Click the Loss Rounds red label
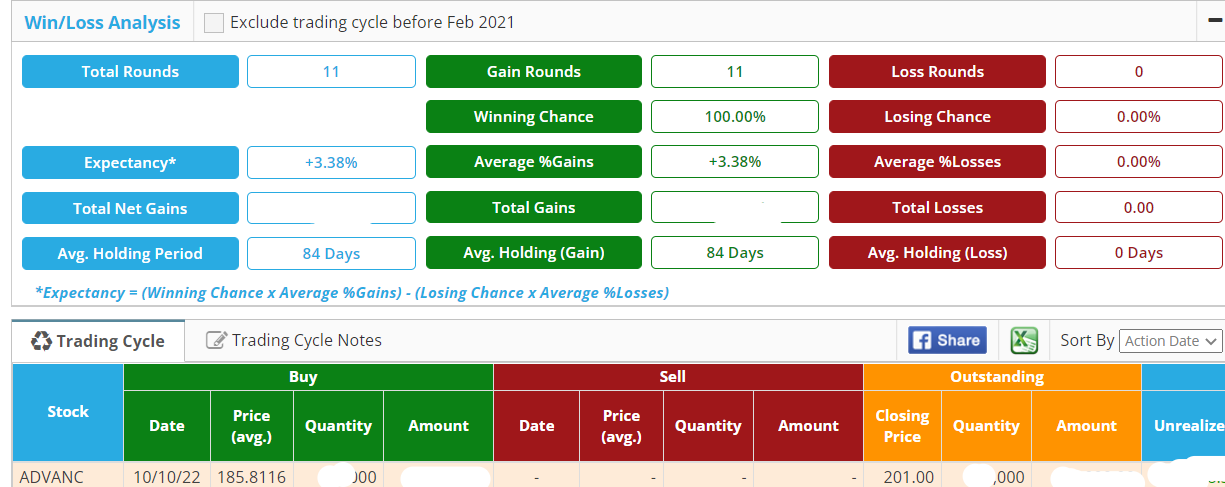This screenshot has height=487, width=1225. click(937, 72)
